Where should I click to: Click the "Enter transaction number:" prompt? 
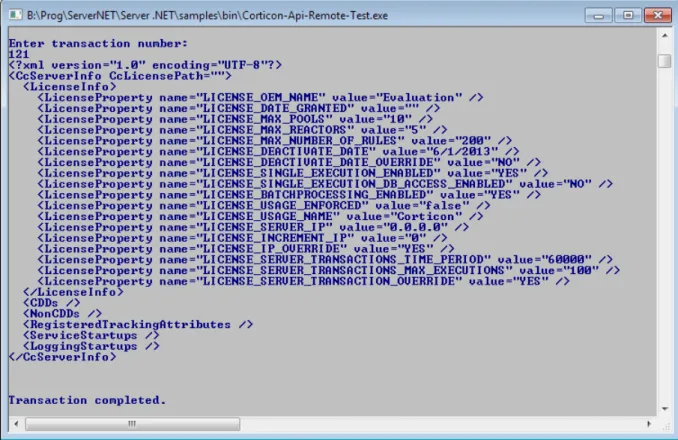coord(98,44)
